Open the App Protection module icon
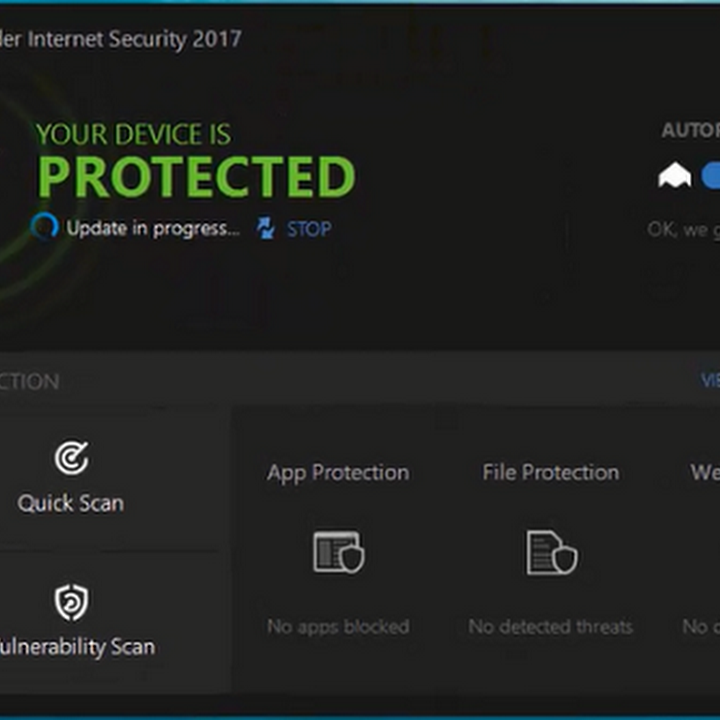The width and height of the screenshot is (720, 720). [338, 552]
